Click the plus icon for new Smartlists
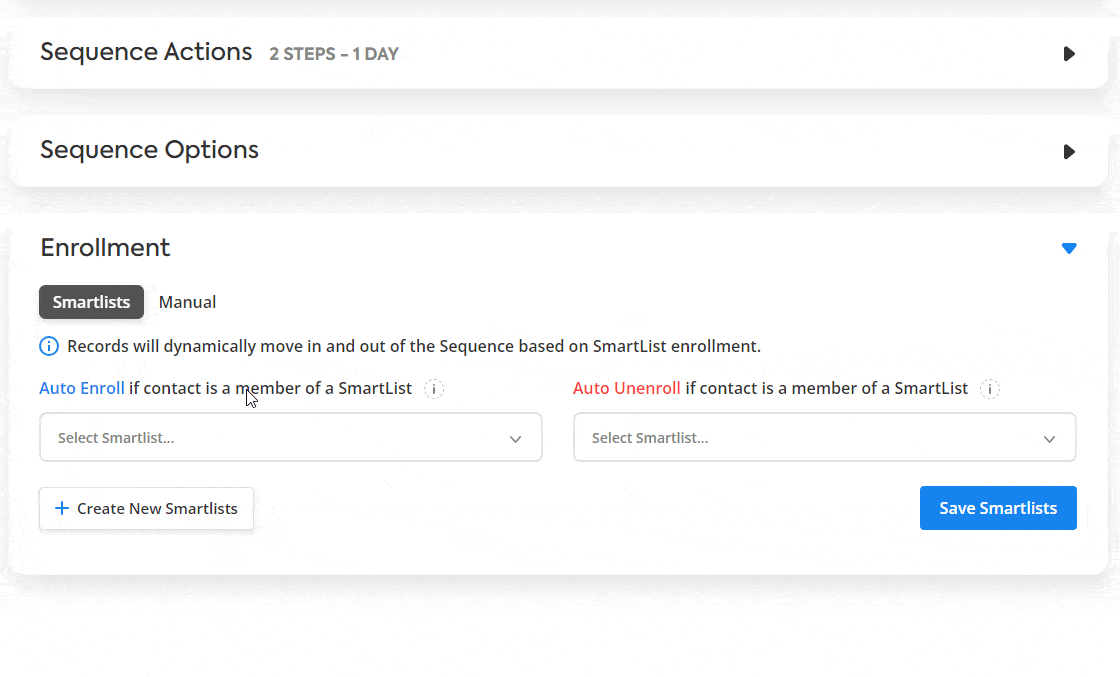Viewport: 1120px width, 677px height. [x=62, y=508]
